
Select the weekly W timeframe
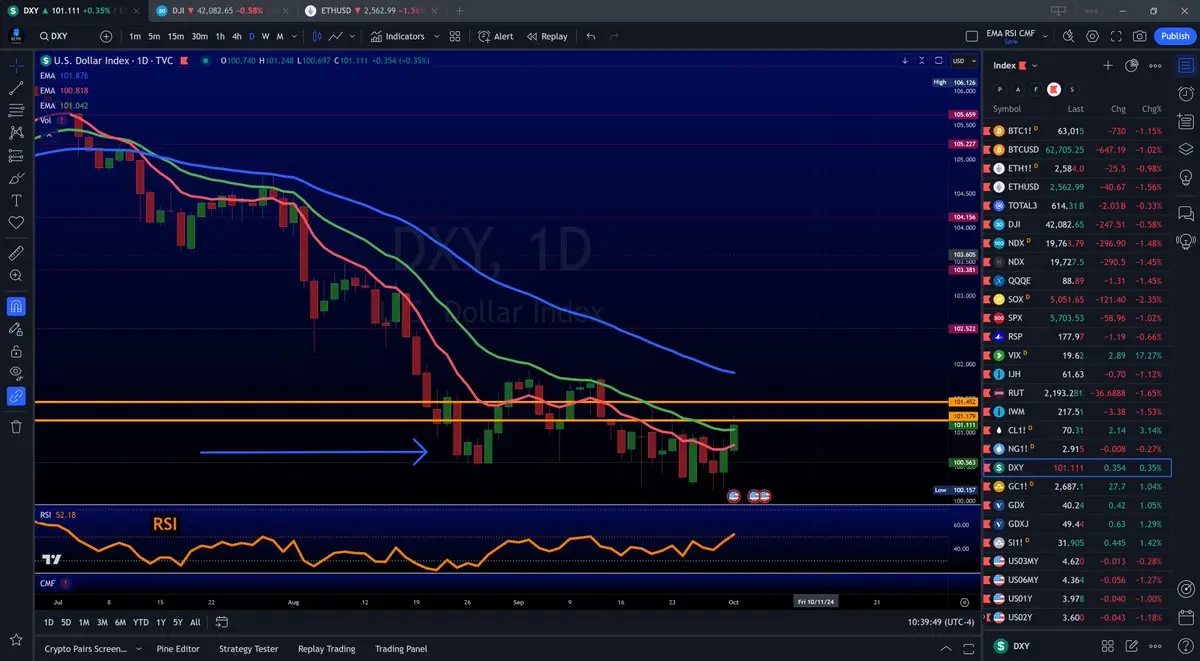coord(265,36)
